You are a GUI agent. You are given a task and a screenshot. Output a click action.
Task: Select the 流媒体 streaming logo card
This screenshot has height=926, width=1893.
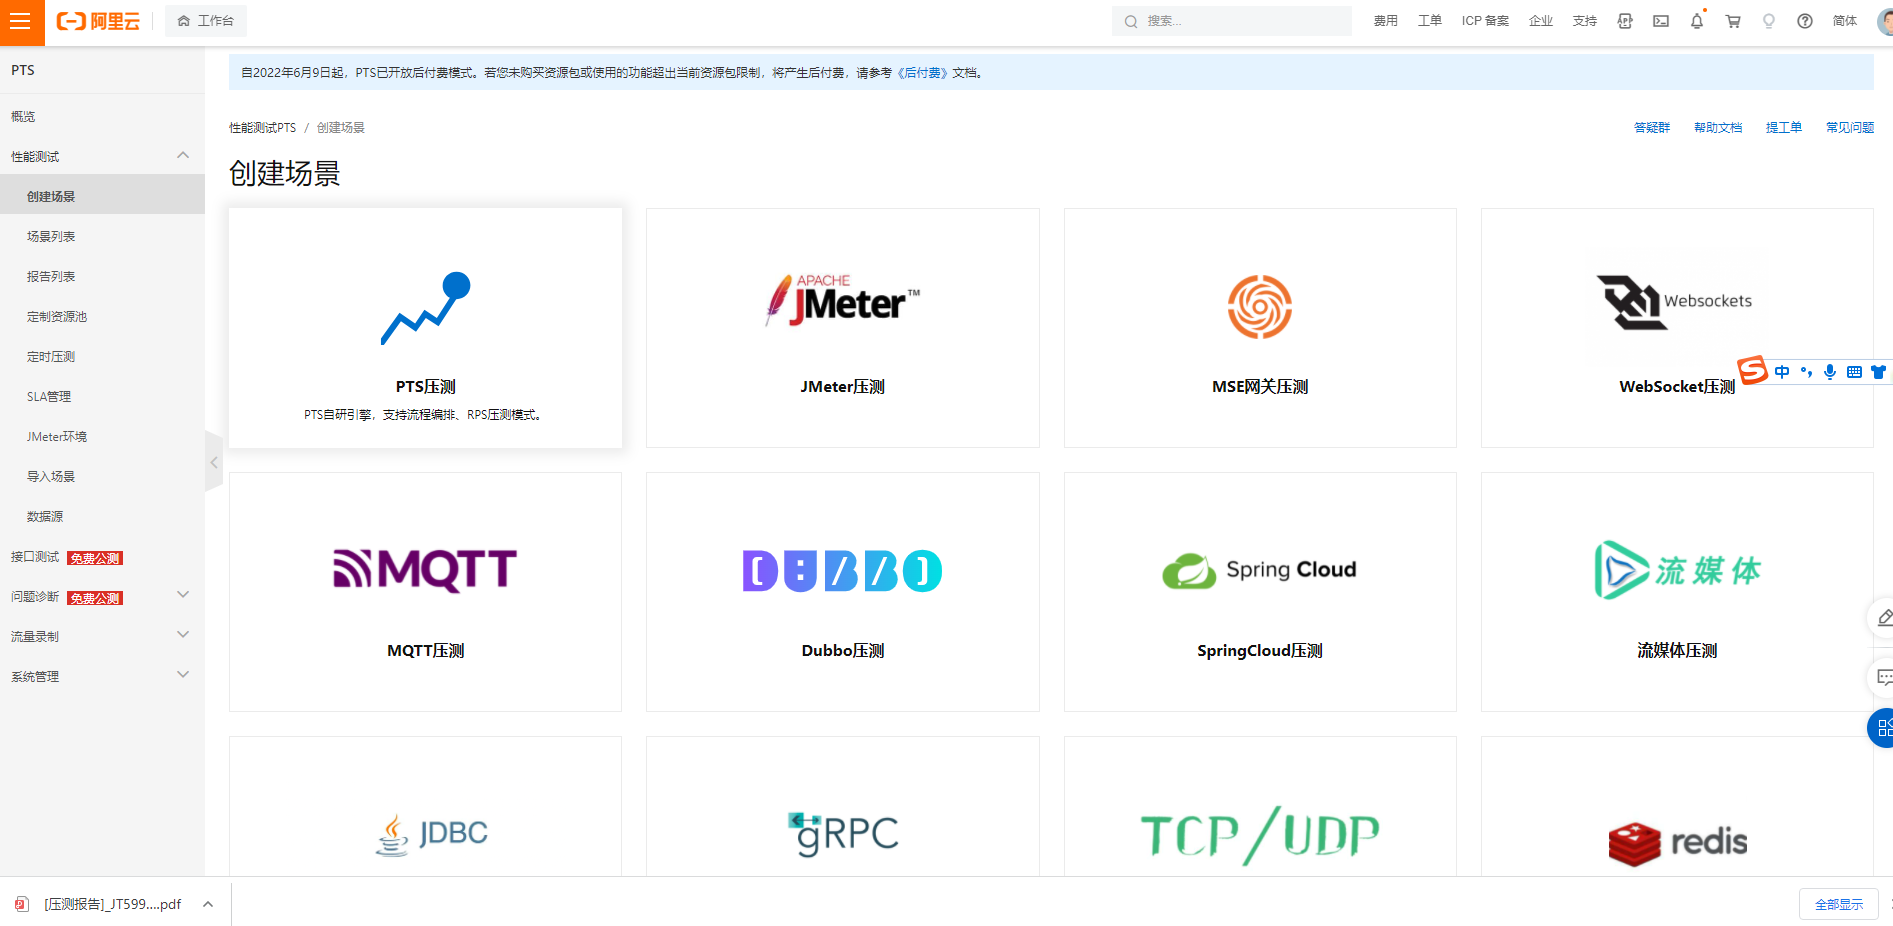click(x=1677, y=570)
